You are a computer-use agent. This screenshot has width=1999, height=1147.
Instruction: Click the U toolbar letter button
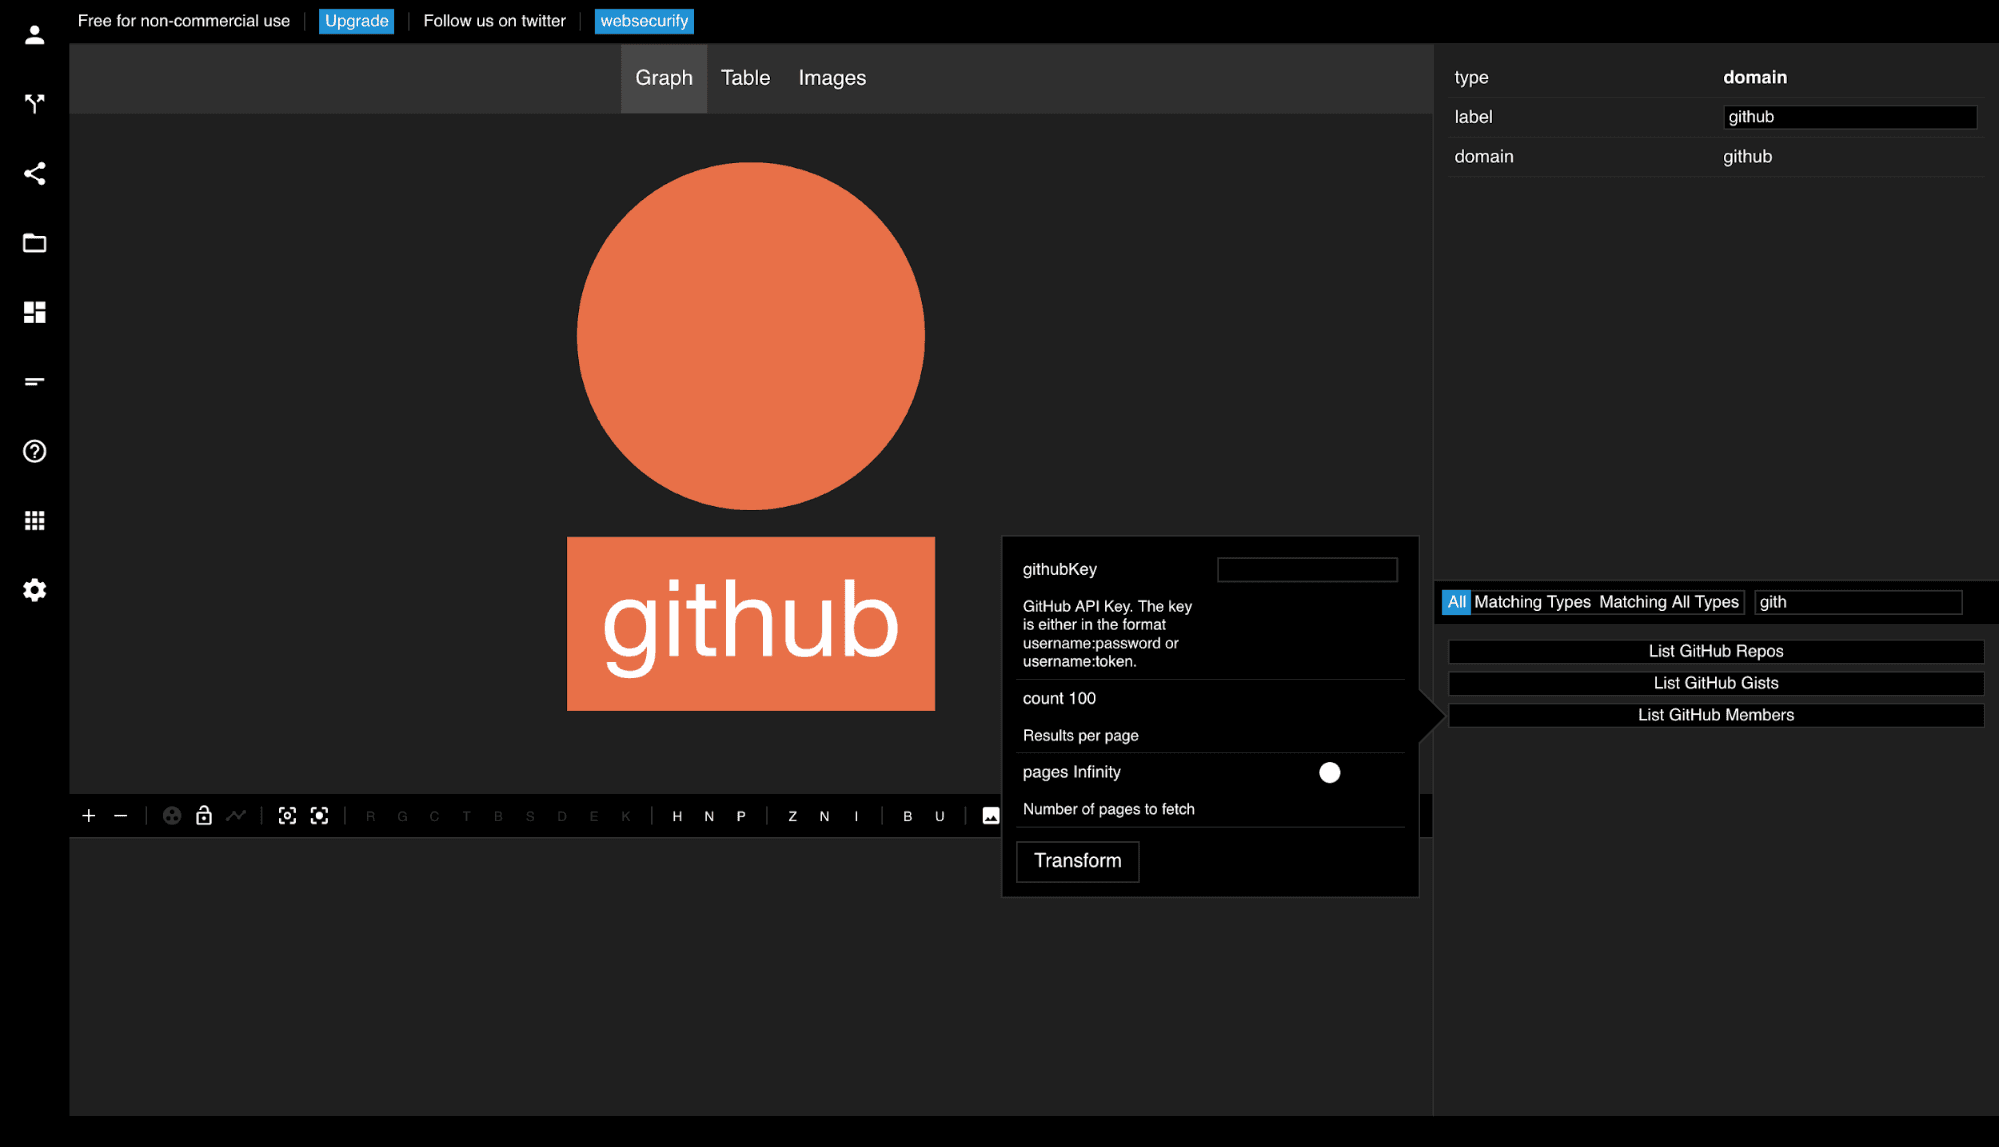[x=940, y=817]
